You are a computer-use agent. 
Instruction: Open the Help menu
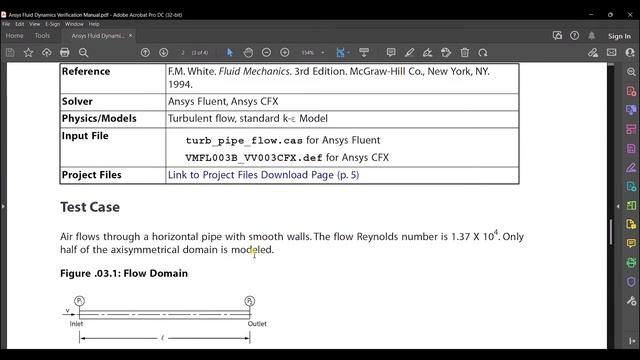pos(94,24)
